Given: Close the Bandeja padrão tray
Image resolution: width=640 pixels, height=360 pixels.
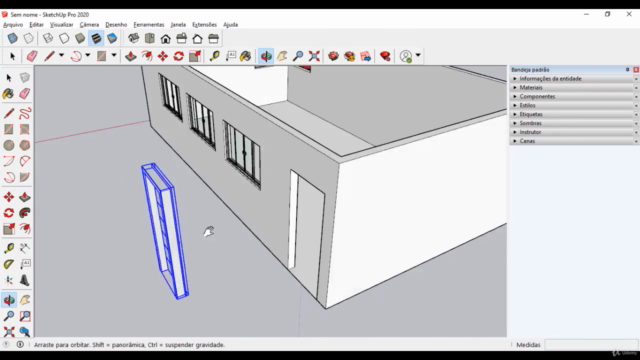Looking at the screenshot, I should point(636,70).
